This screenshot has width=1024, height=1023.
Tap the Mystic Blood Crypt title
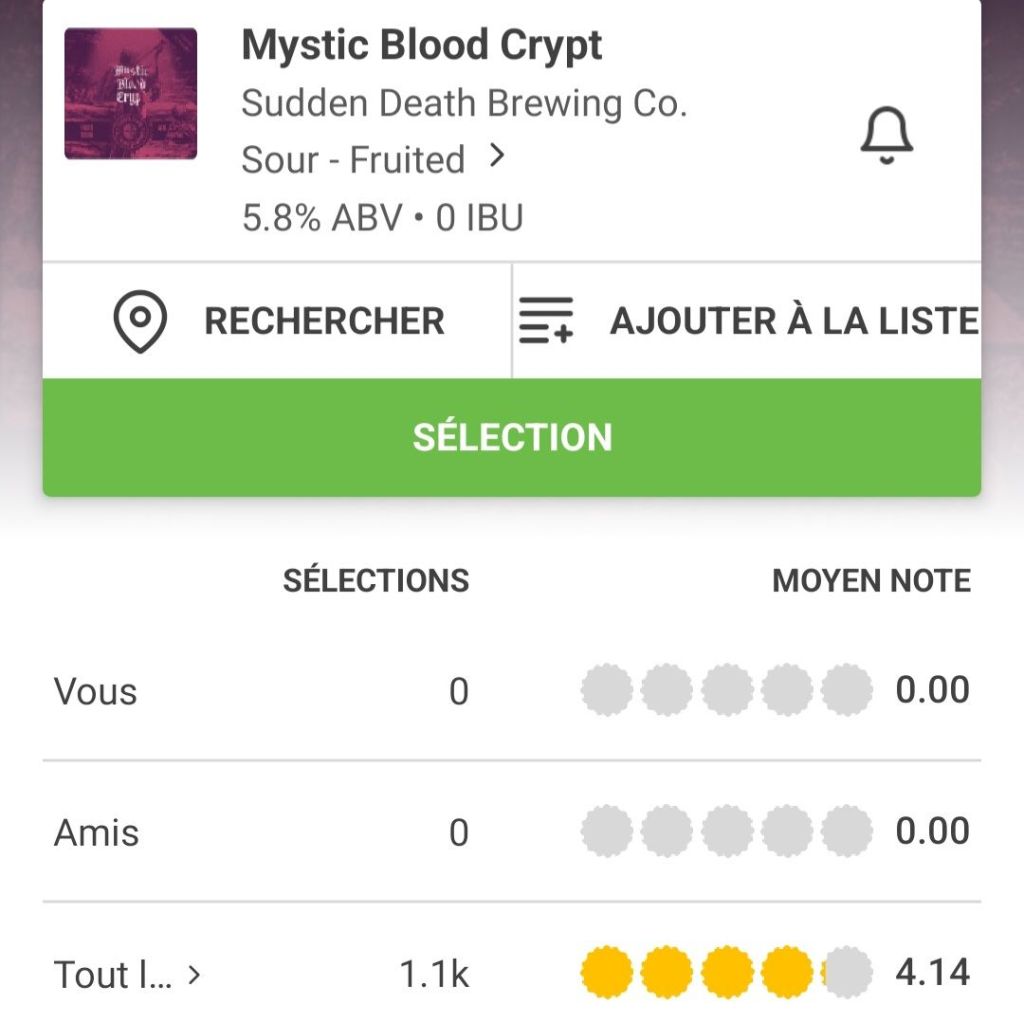422,45
